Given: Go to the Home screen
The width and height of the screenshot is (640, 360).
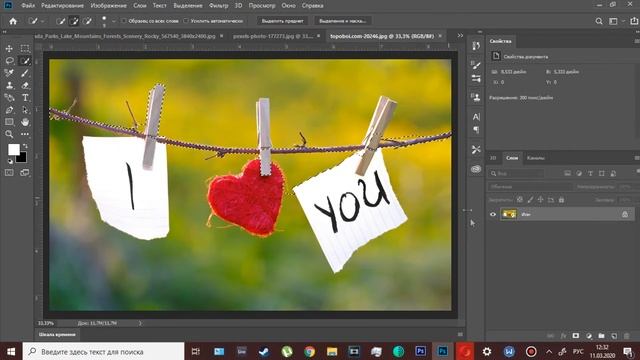Looking at the screenshot, I should point(13,21).
